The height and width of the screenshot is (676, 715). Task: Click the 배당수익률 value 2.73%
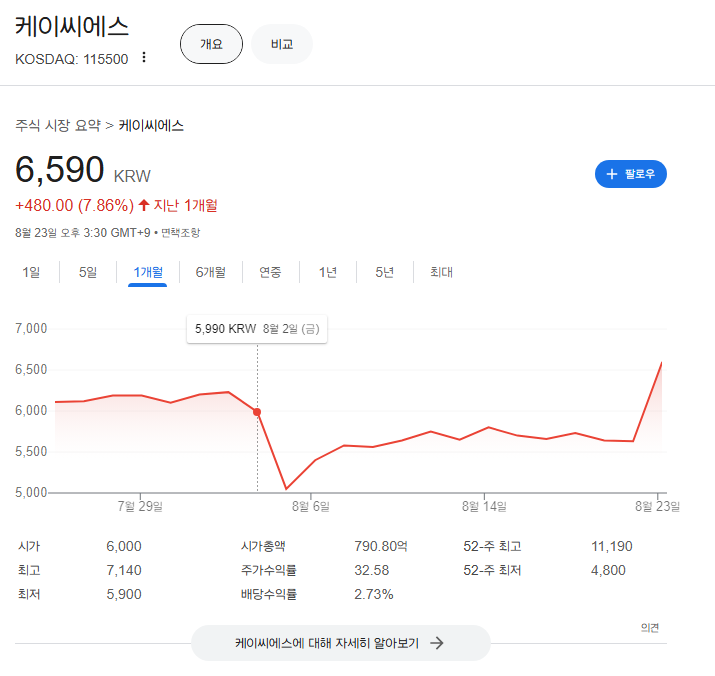373,594
